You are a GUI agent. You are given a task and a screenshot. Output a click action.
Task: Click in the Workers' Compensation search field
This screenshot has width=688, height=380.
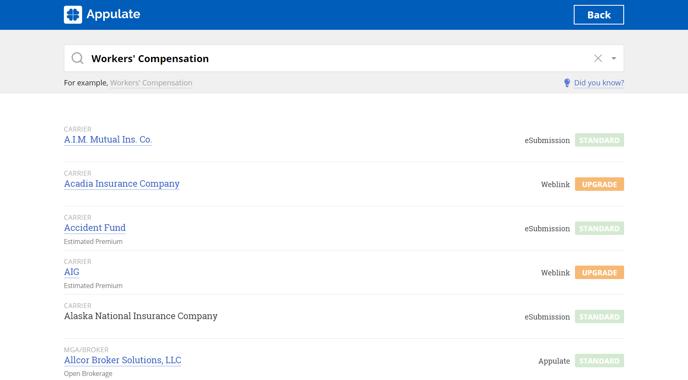(x=344, y=58)
